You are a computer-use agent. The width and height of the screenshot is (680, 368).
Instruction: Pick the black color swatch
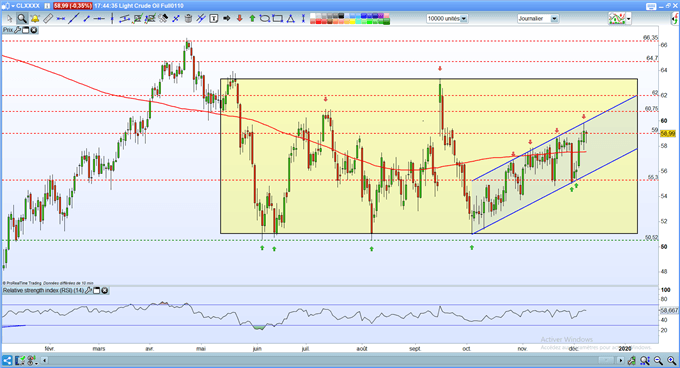click(x=341, y=16)
